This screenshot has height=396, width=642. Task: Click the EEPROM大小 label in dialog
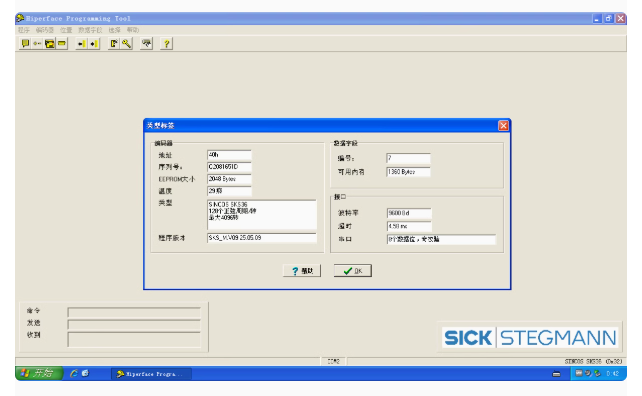[176, 179]
